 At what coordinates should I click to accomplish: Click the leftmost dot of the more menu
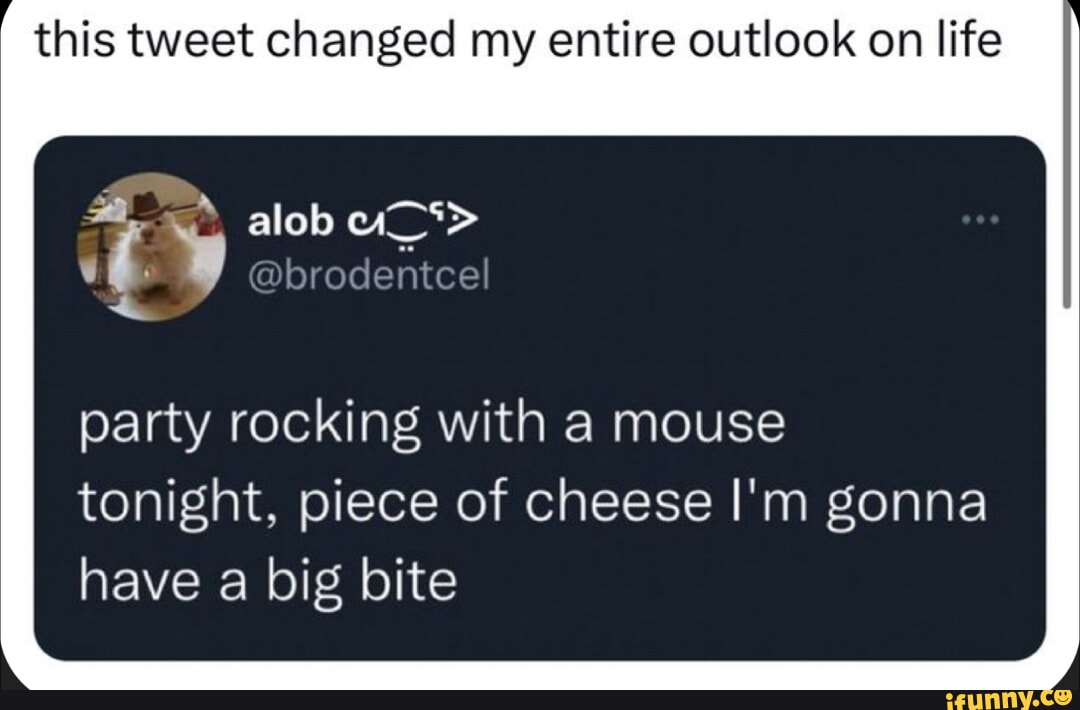point(967,218)
